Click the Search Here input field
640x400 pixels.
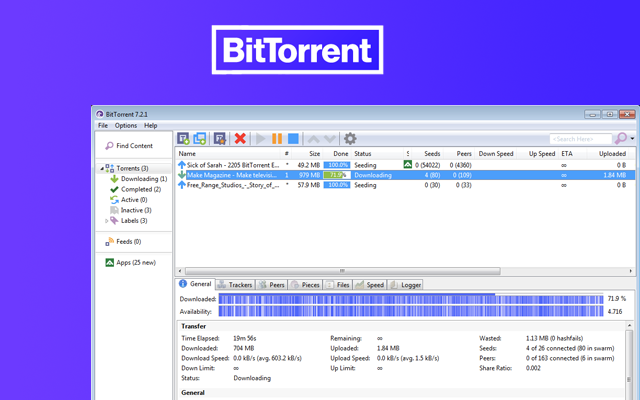(x=580, y=139)
